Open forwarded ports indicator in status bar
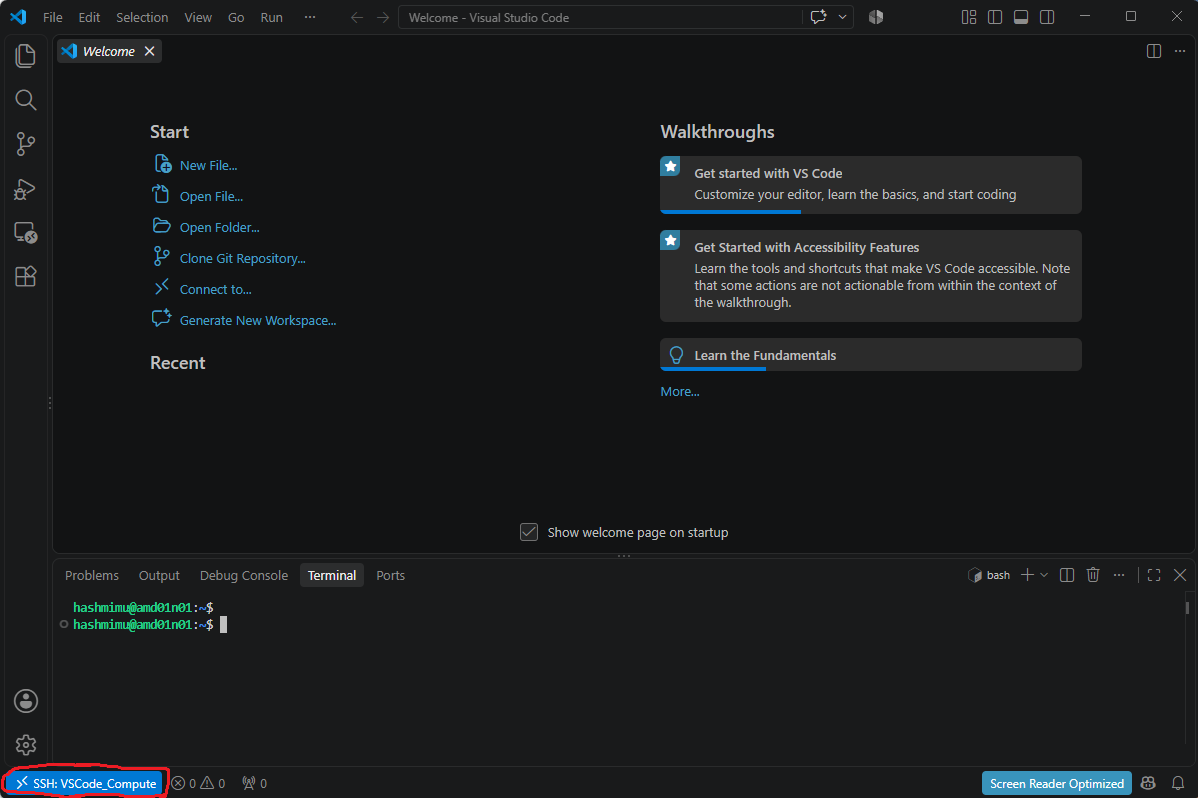Screen dimensions: 1198x798 254,783
